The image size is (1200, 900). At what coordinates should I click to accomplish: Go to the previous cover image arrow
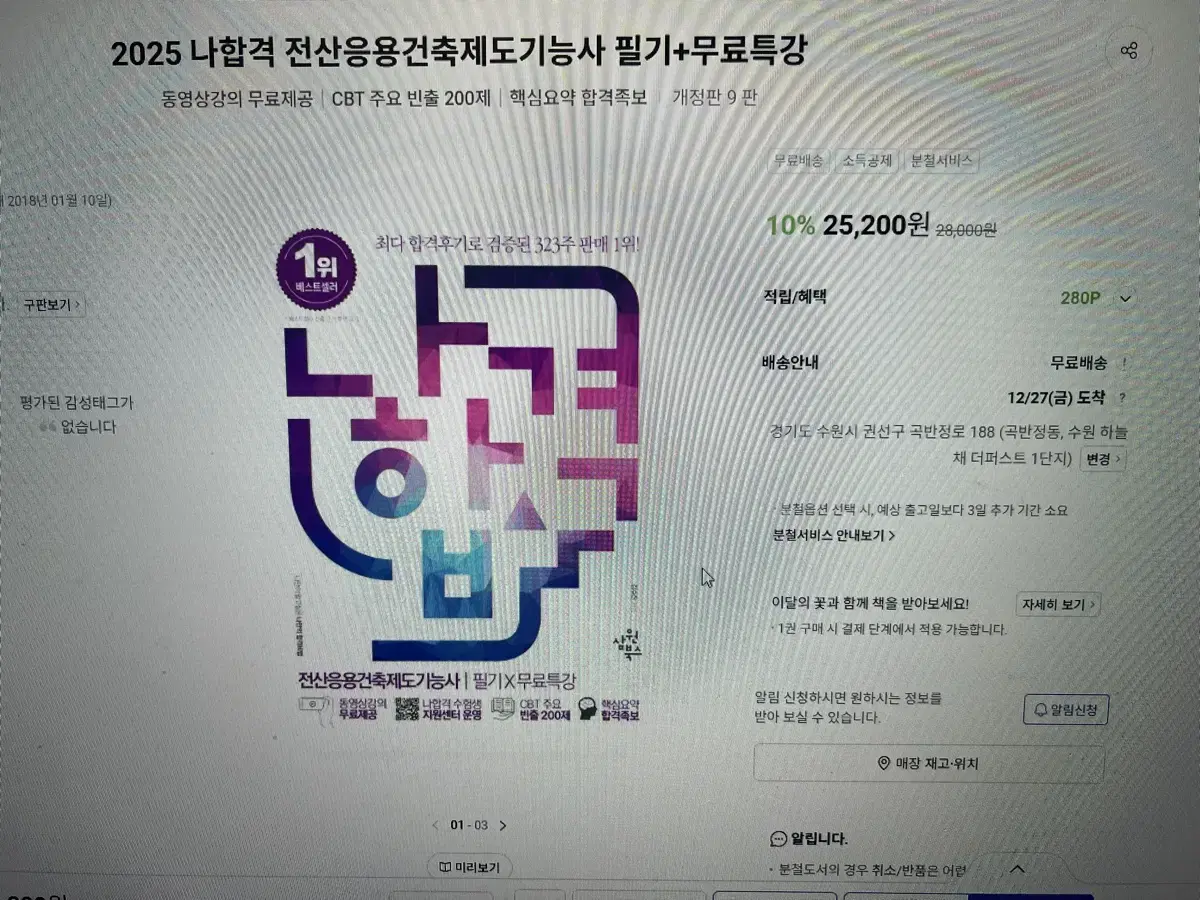(x=435, y=826)
